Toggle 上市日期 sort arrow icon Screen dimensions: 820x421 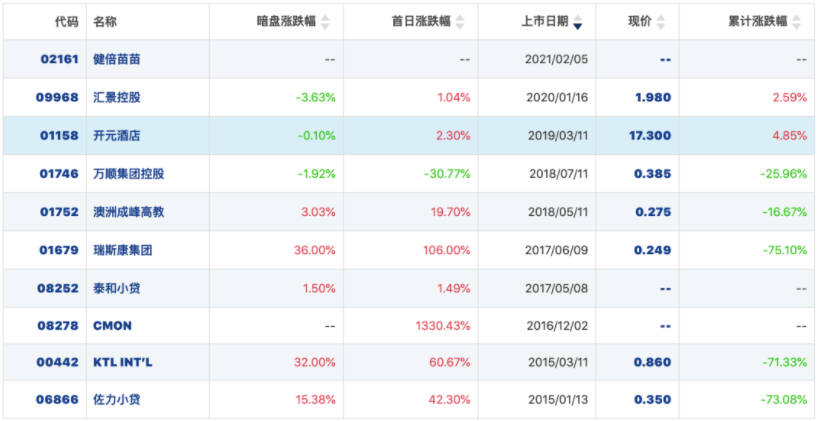click(577, 22)
